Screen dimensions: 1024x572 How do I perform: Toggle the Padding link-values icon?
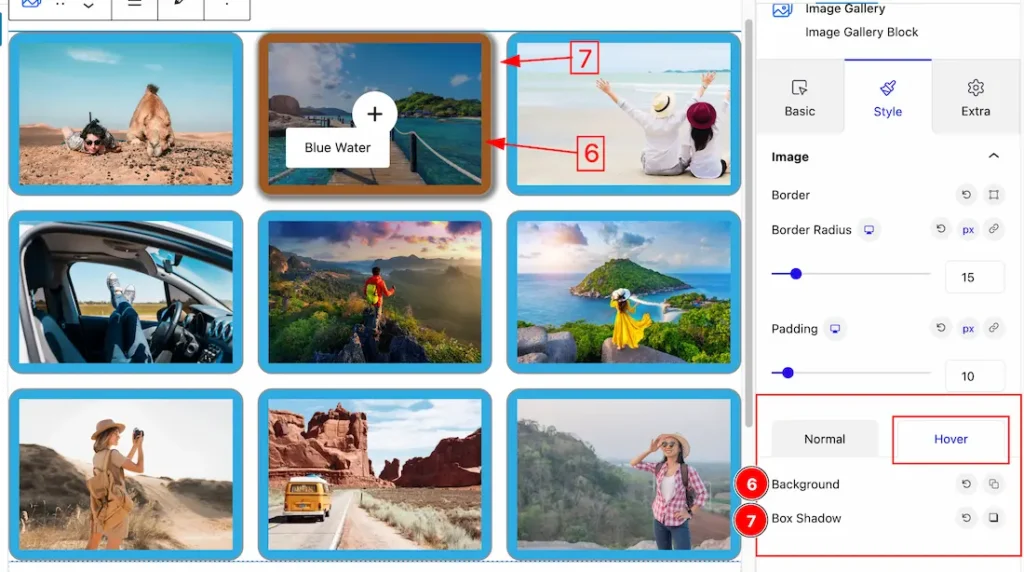[x=993, y=328]
